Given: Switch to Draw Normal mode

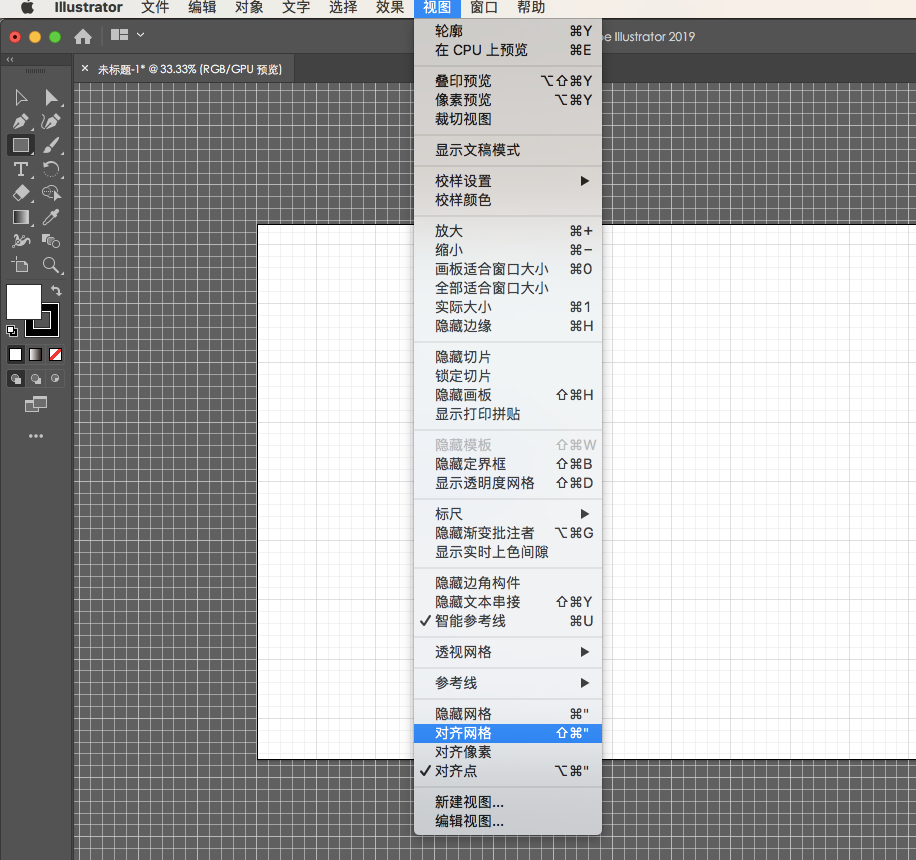Looking at the screenshot, I should (x=16, y=379).
